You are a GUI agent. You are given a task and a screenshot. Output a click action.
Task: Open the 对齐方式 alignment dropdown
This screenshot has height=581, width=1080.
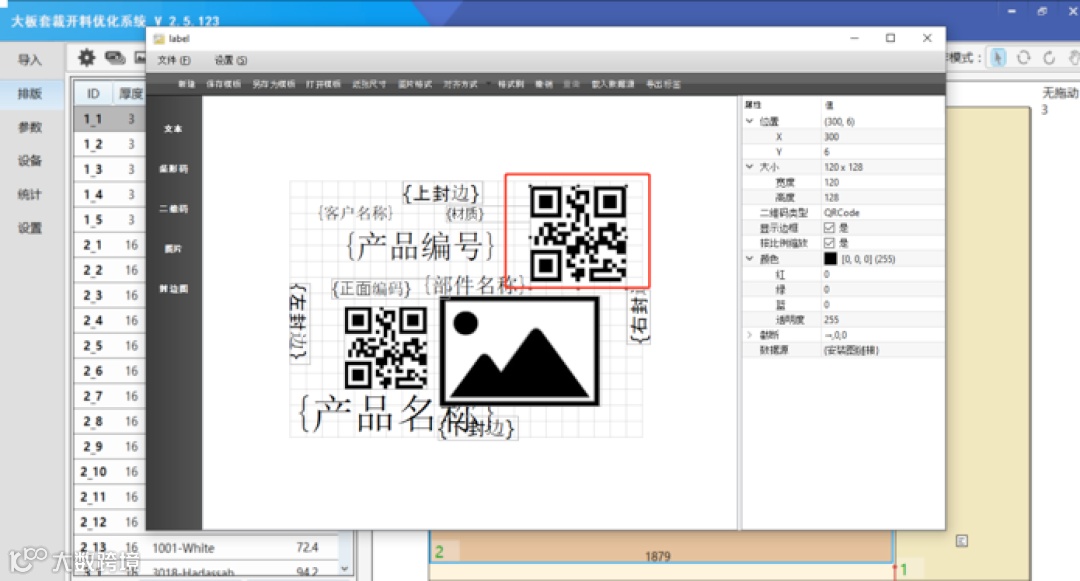pos(461,84)
